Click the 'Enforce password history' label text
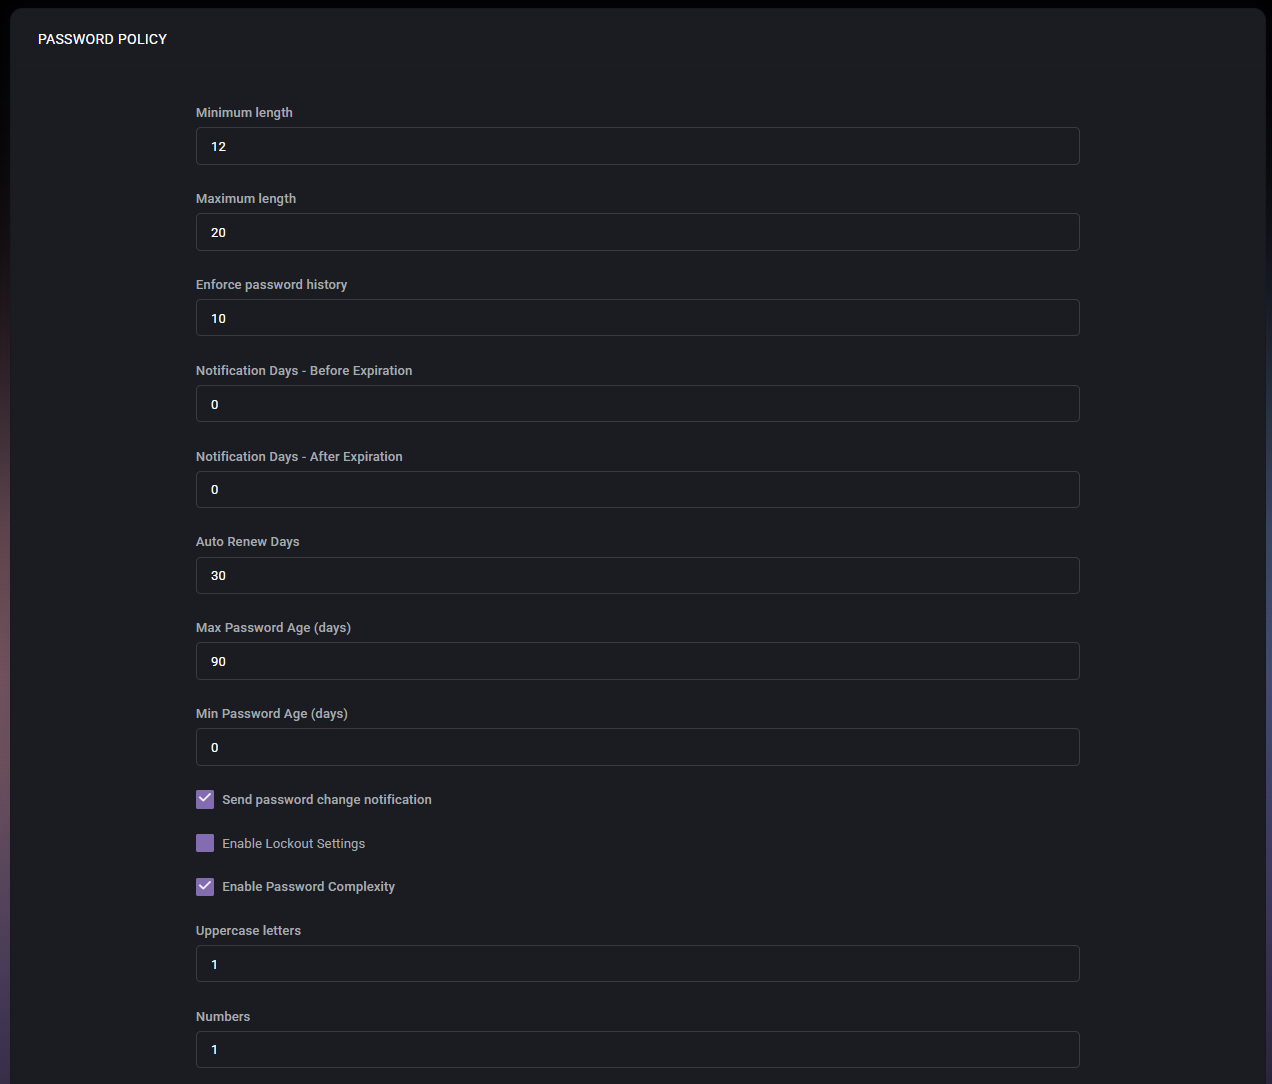This screenshot has height=1084, width=1272. tap(271, 285)
